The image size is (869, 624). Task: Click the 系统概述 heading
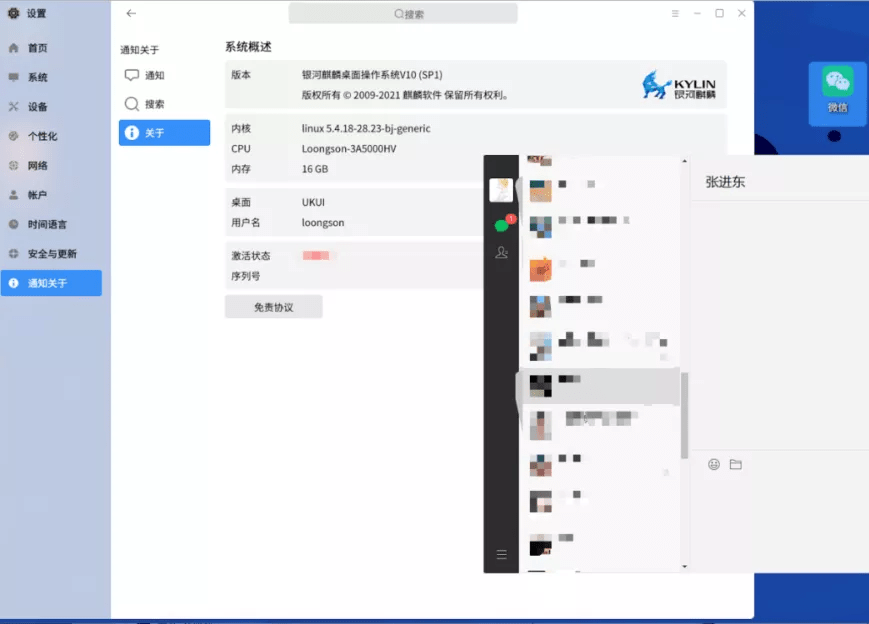tap(248, 47)
